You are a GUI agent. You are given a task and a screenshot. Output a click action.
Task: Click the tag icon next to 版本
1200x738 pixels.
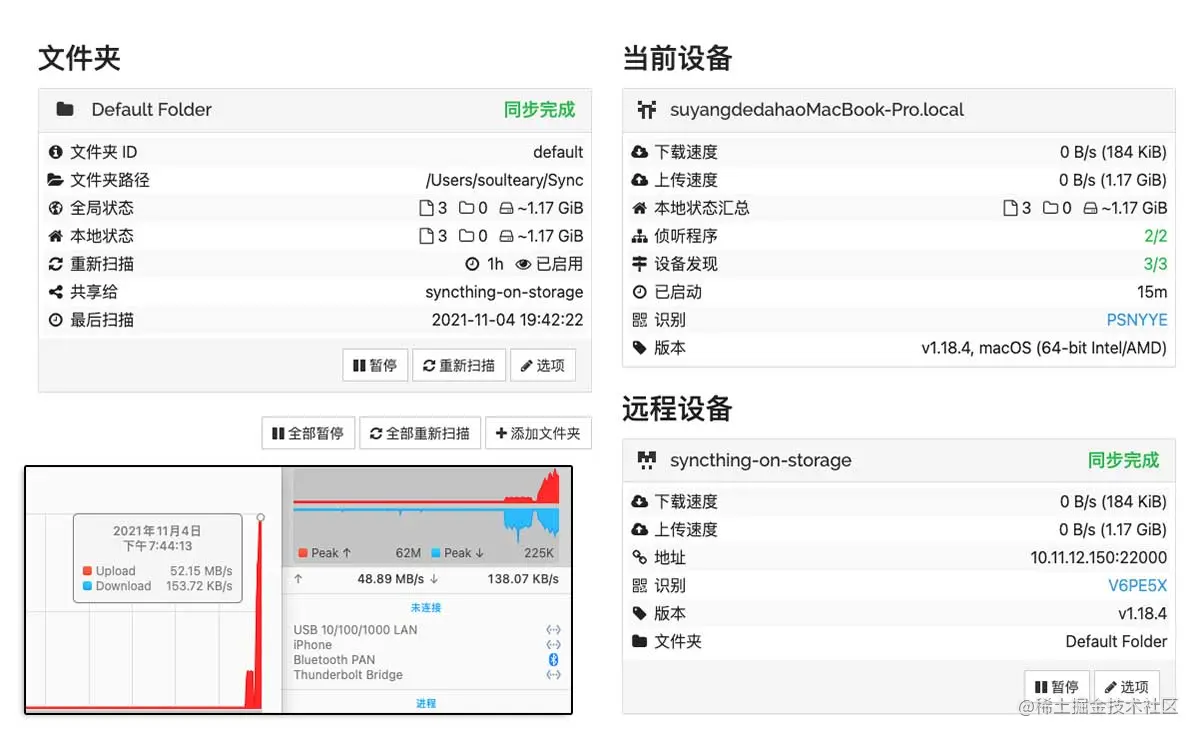pos(641,348)
